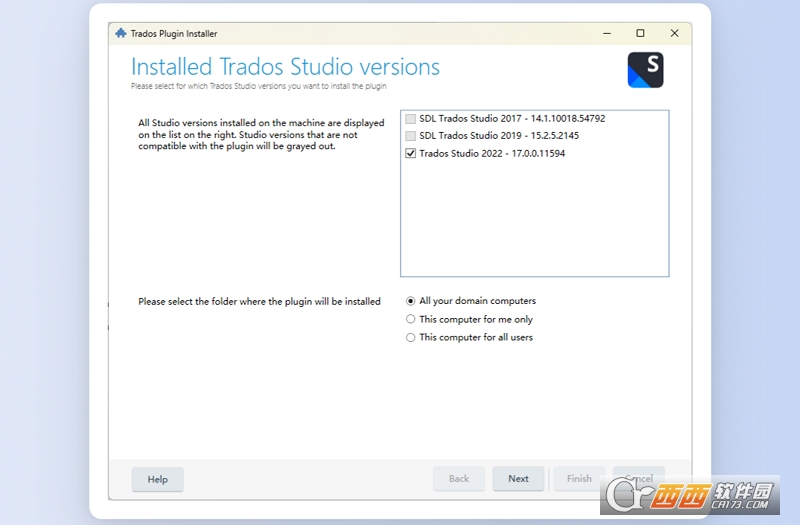Uncheck Trados Studio 2022 checkbox
Screen dimensions: 800x525
coord(410,153)
